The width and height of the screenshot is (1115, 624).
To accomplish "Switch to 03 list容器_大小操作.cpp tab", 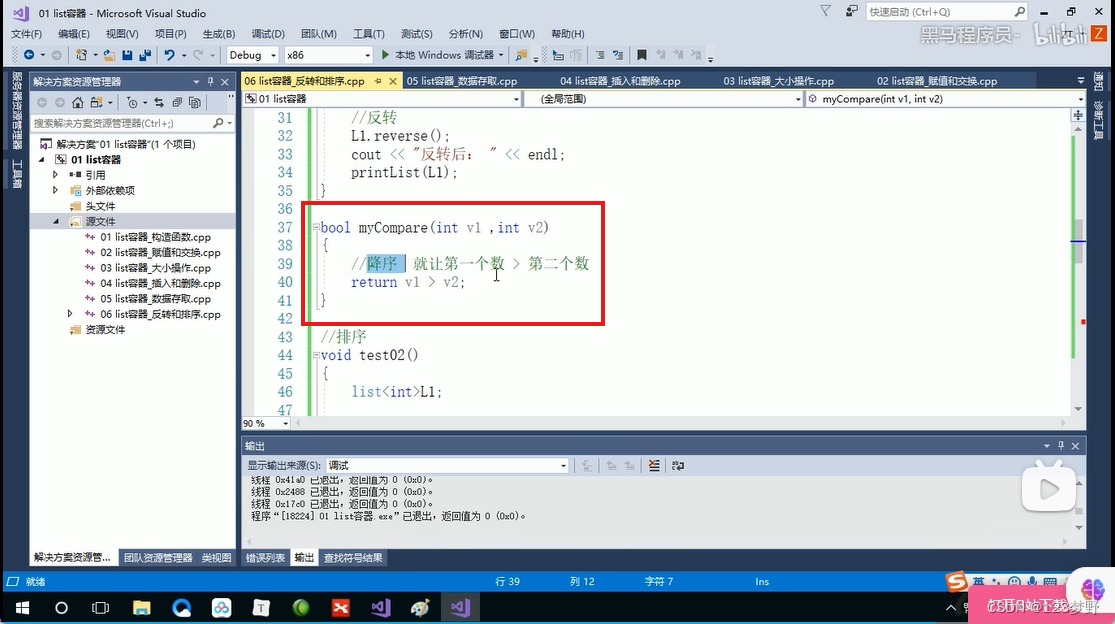I will [x=779, y=81].
